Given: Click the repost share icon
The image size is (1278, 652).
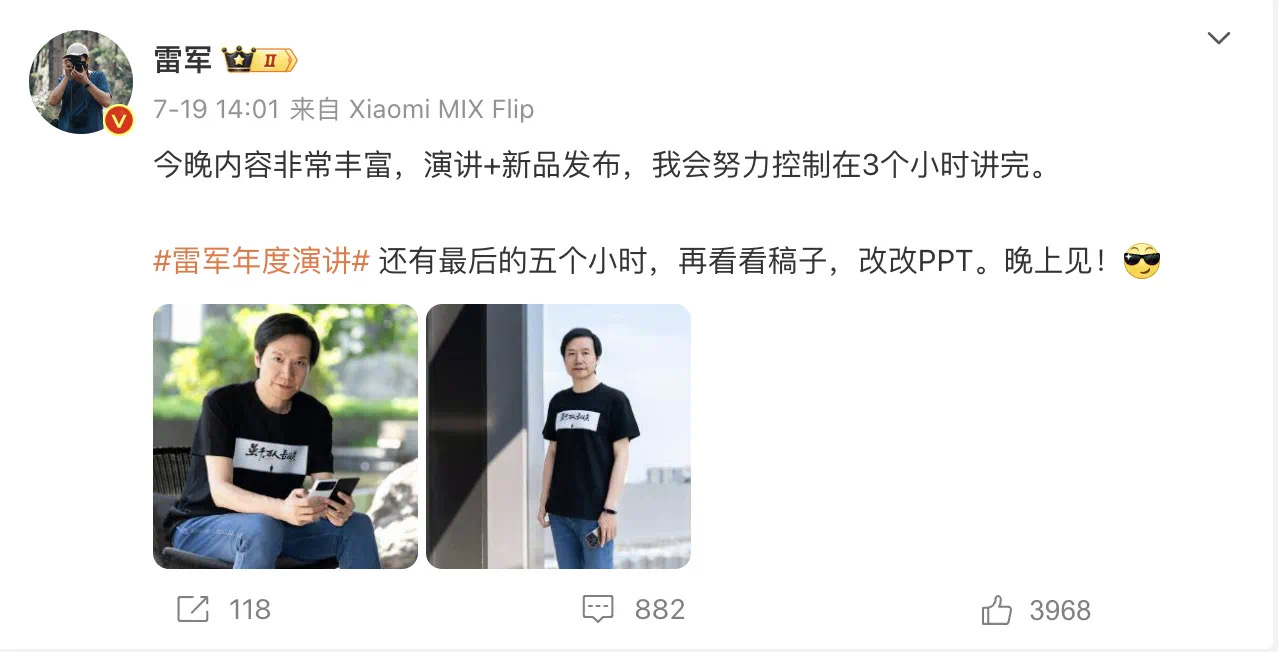Looking at the screenshot, I should click(193, 609).
